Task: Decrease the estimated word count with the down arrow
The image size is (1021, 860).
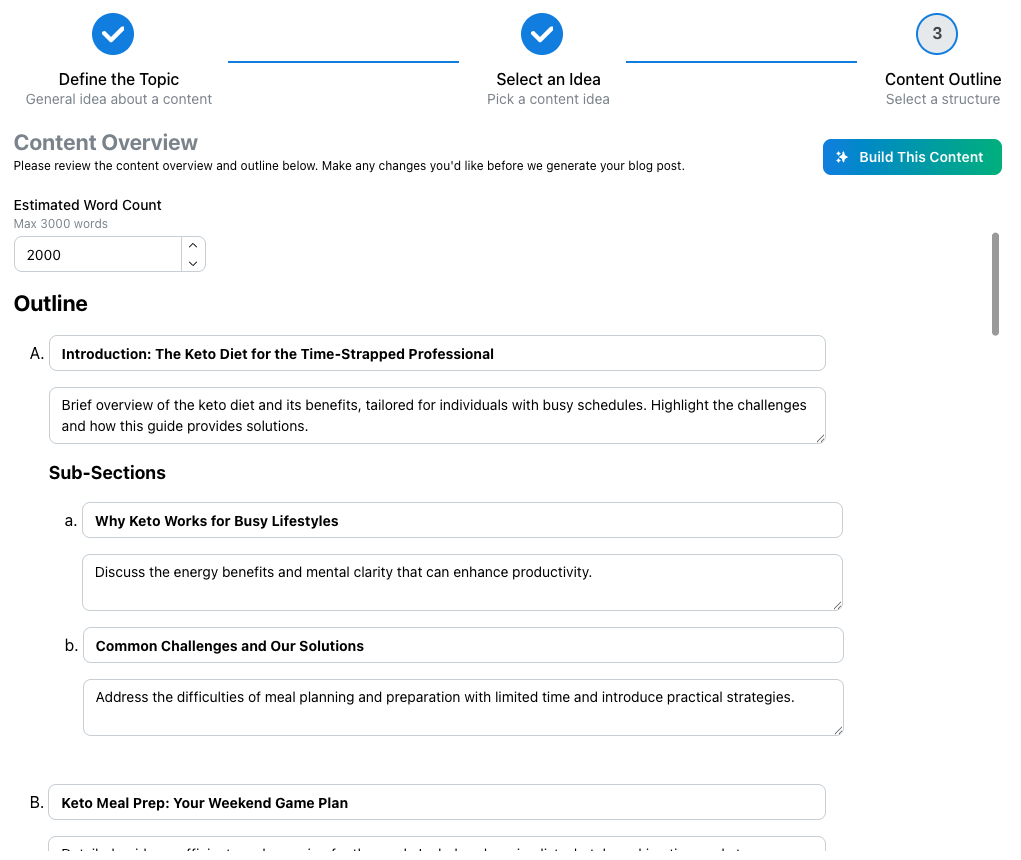Action: point(193,263)
